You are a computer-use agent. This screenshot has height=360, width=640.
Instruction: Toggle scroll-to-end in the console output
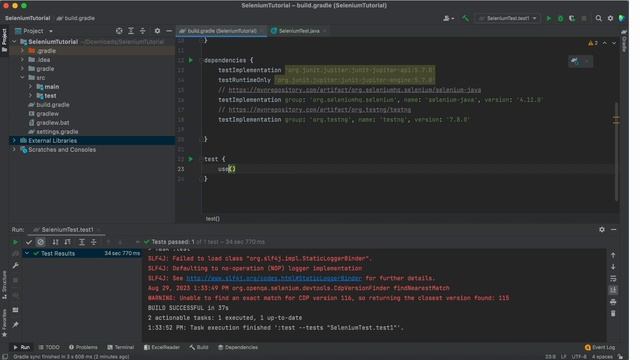[613, 290]
